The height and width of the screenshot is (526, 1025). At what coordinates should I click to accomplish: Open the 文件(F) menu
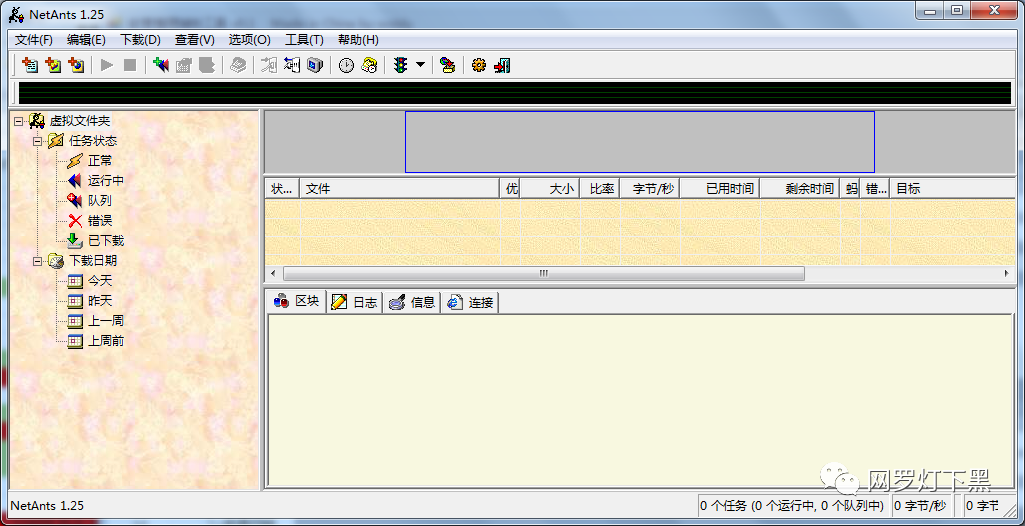pos(34,40)
